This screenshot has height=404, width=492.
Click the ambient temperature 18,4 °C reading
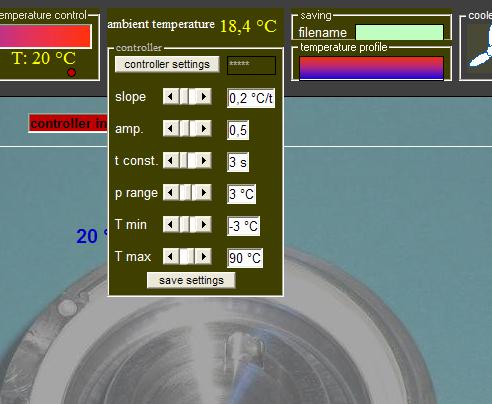coord(248,26)
